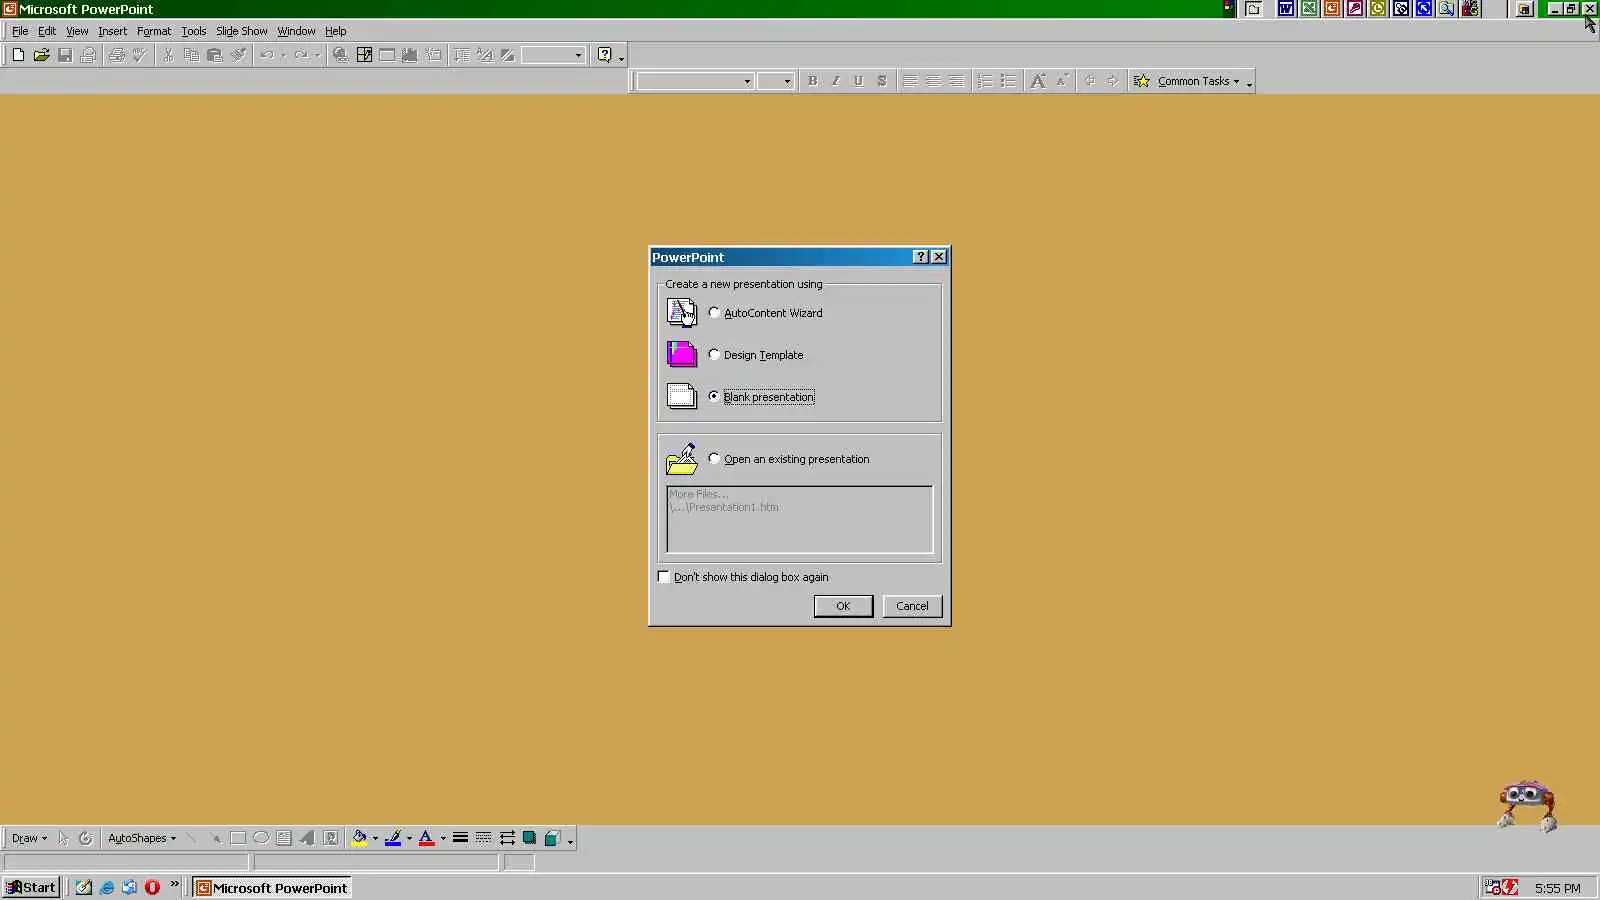Toggle Italic formatting button
The height and width of the screenshot is (900, 1600).
click(835, 81)
